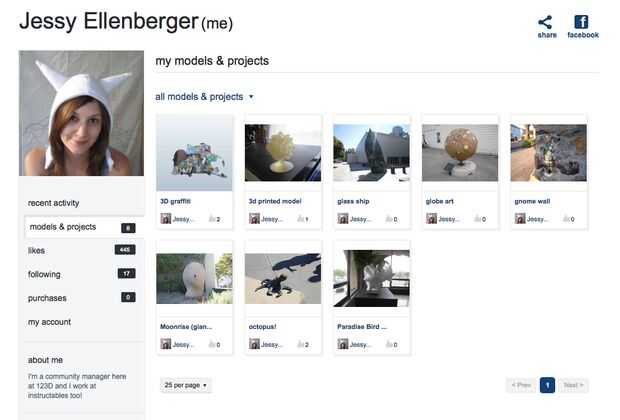Click like icon on 3d printed model card
The height and width of the screenshot is (420, 620).
pos(301,219)
